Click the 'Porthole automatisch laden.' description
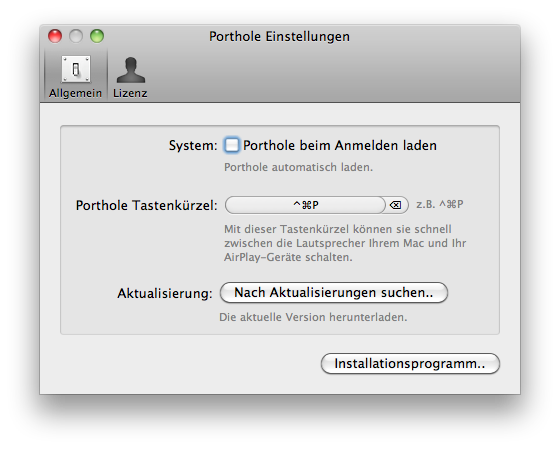The image size is (560, 449). pos(298,167)
